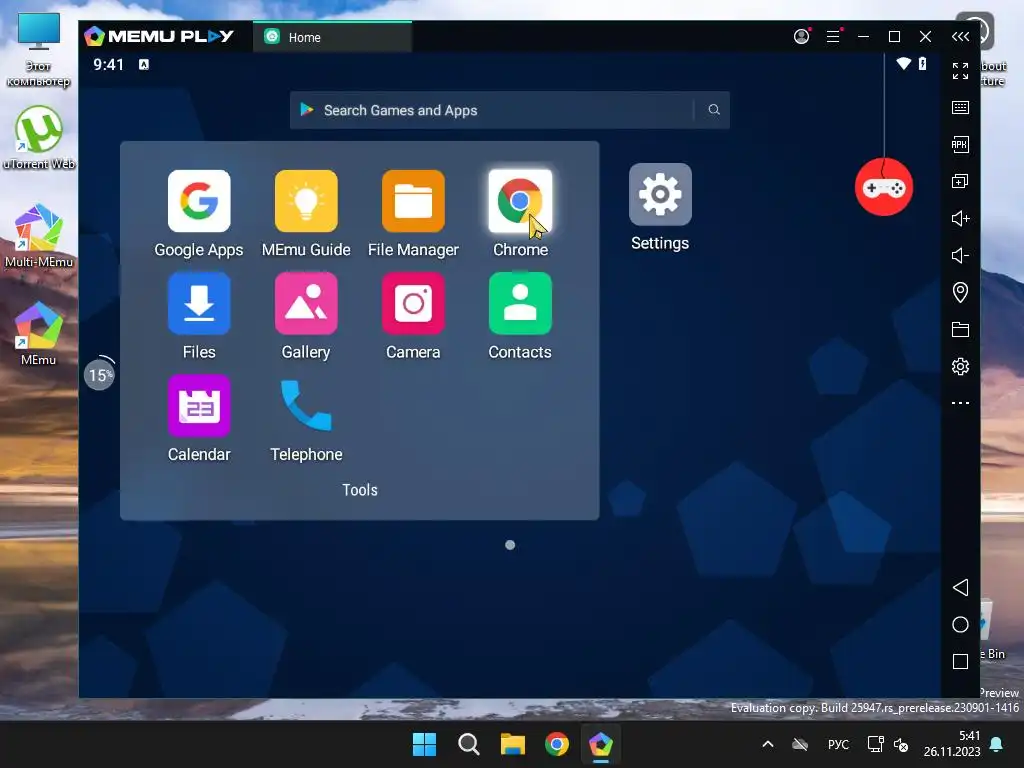Open the MEmu desktop shortcut
Screen dimensions: 1024x768
click(39, 334)
